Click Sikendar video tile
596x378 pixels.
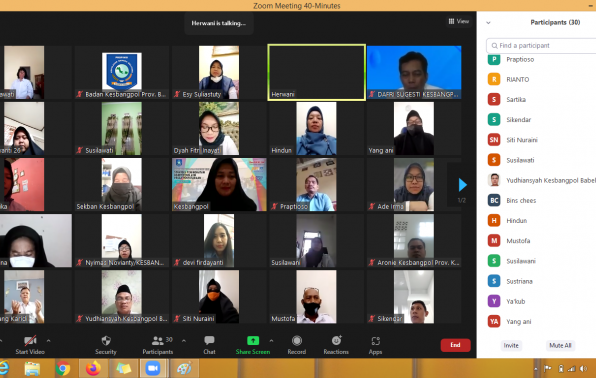[414, 297]
